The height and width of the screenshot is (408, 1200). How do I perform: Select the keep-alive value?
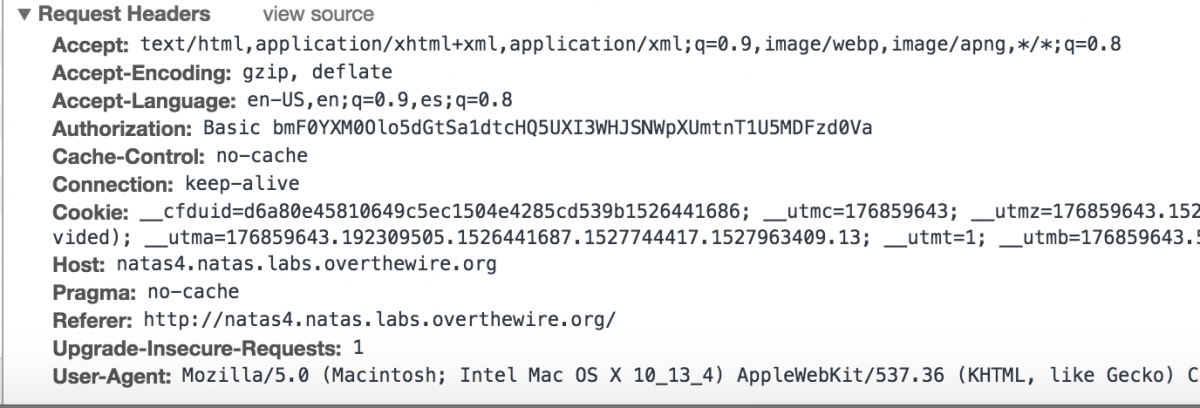[x=242, y=185]
